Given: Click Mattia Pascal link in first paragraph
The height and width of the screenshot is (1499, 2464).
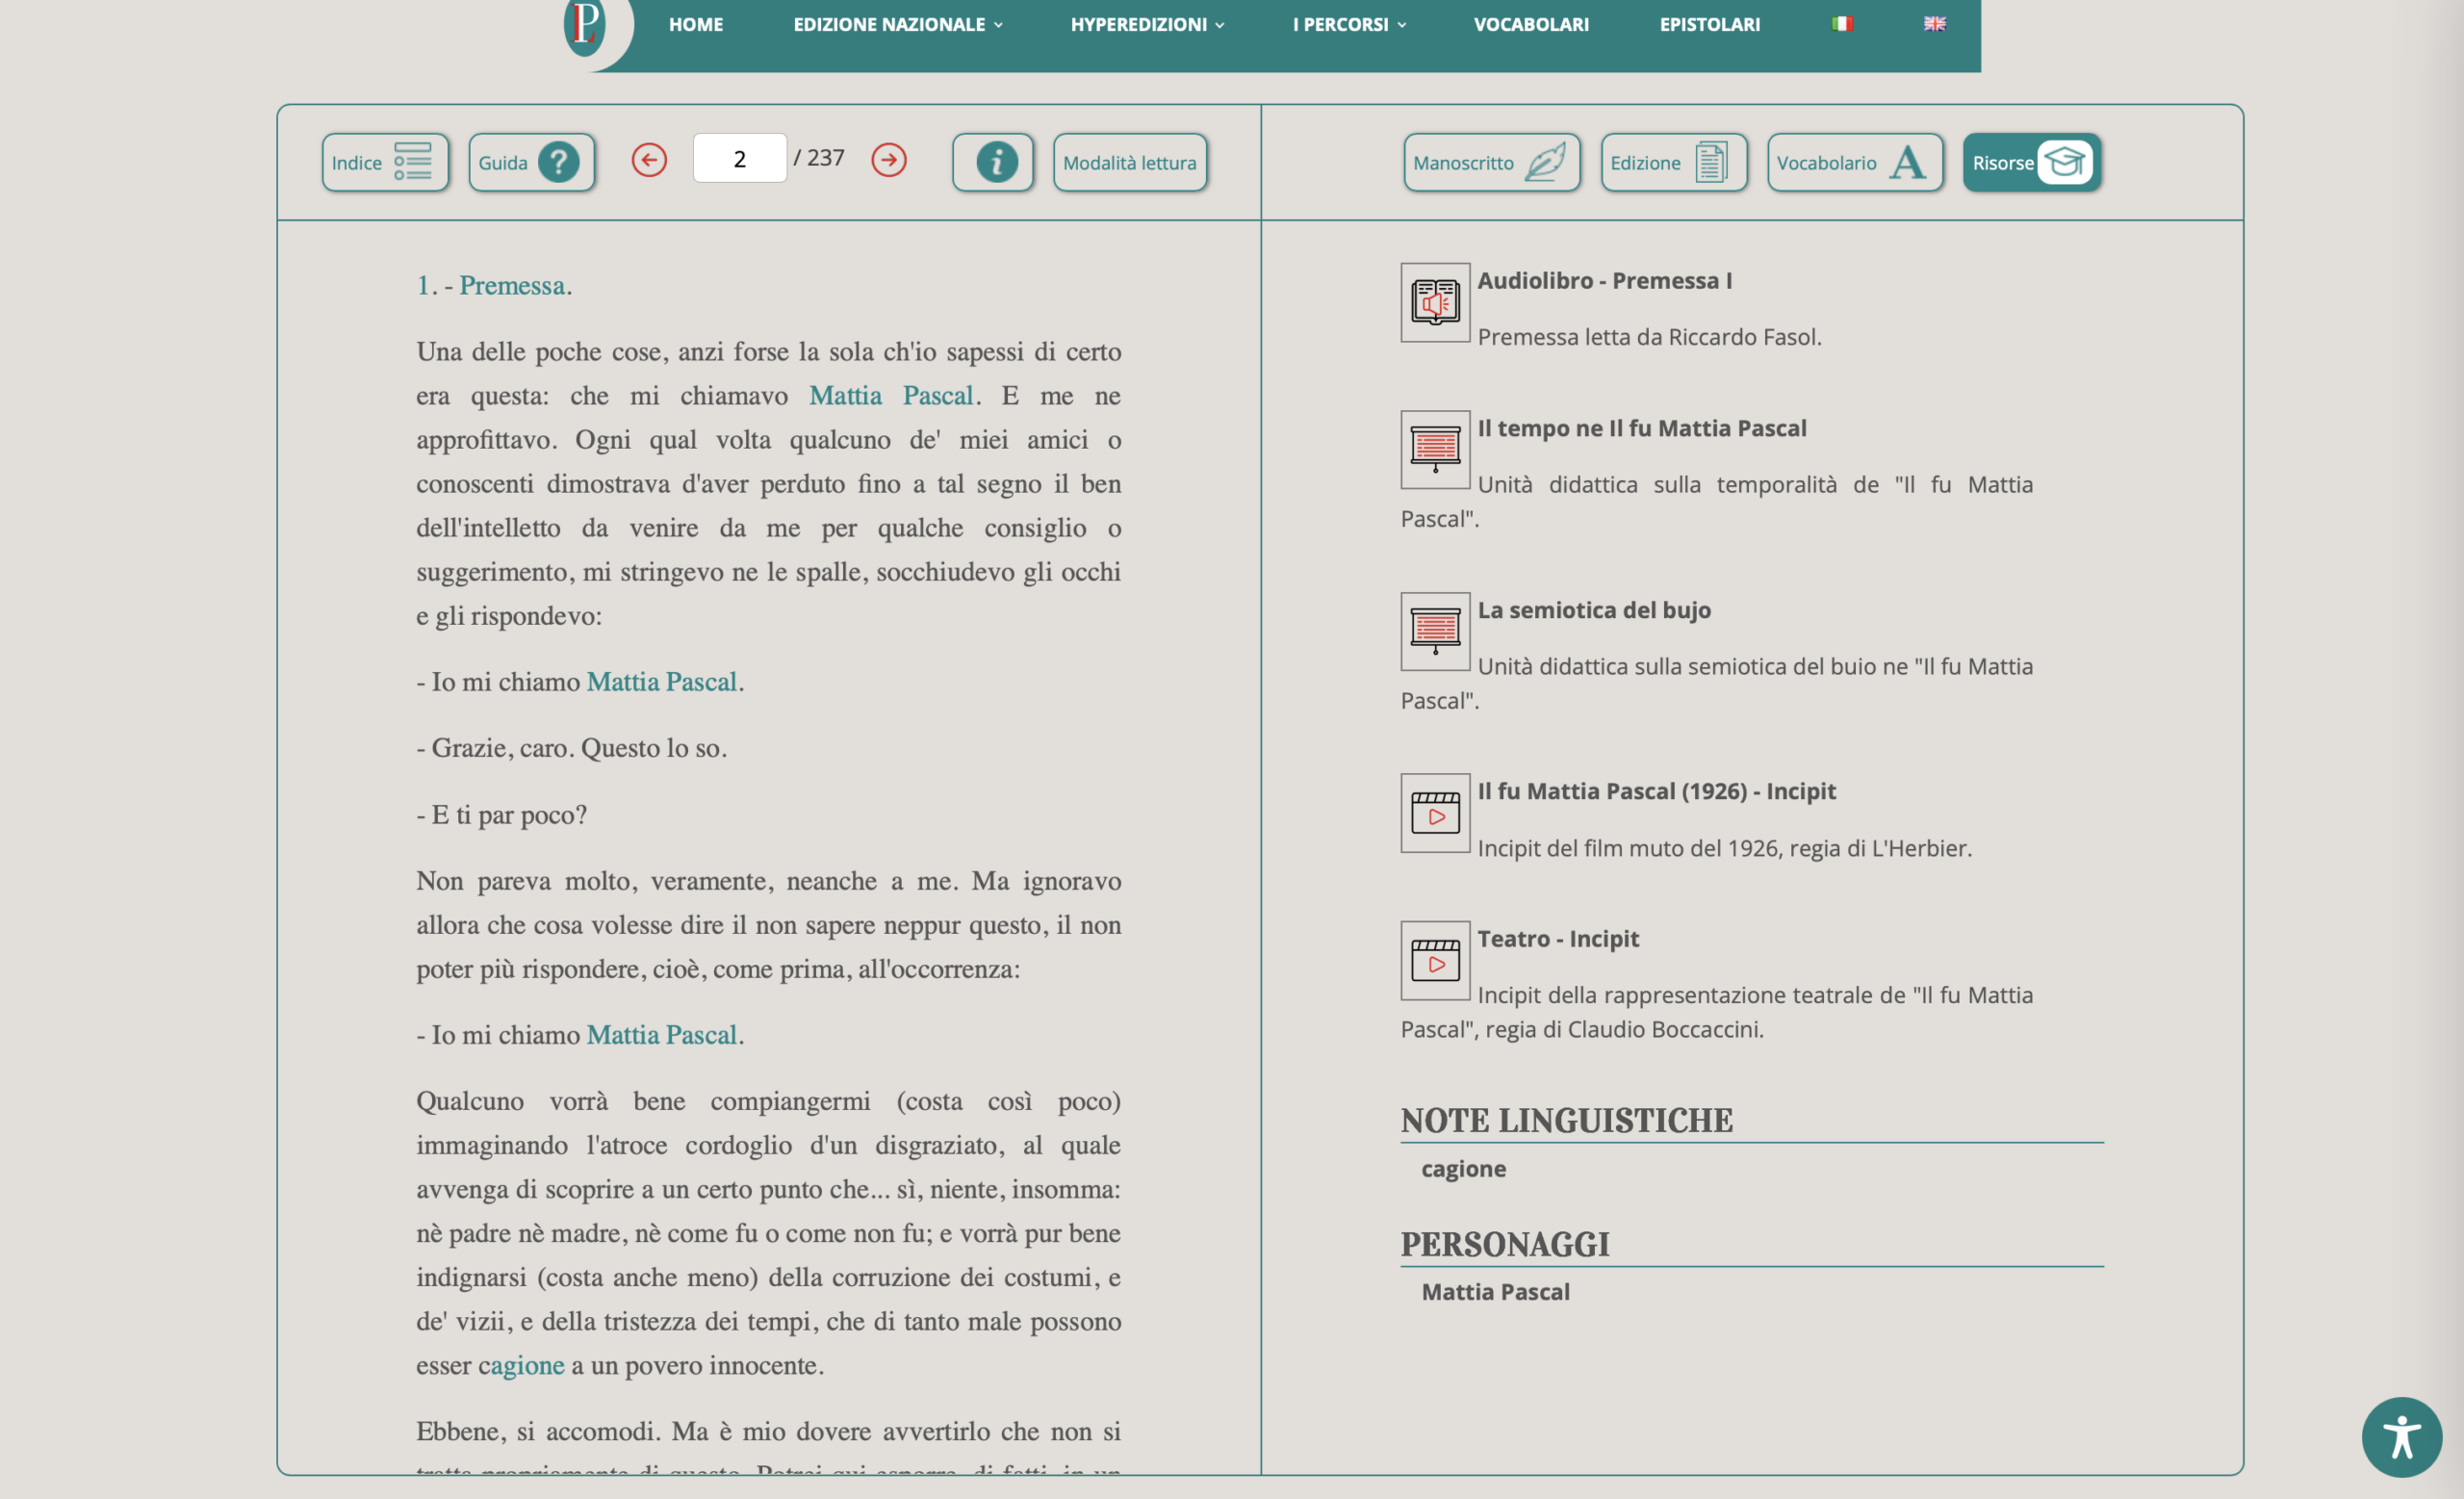Looking at the screenshot, I should 891,396.
